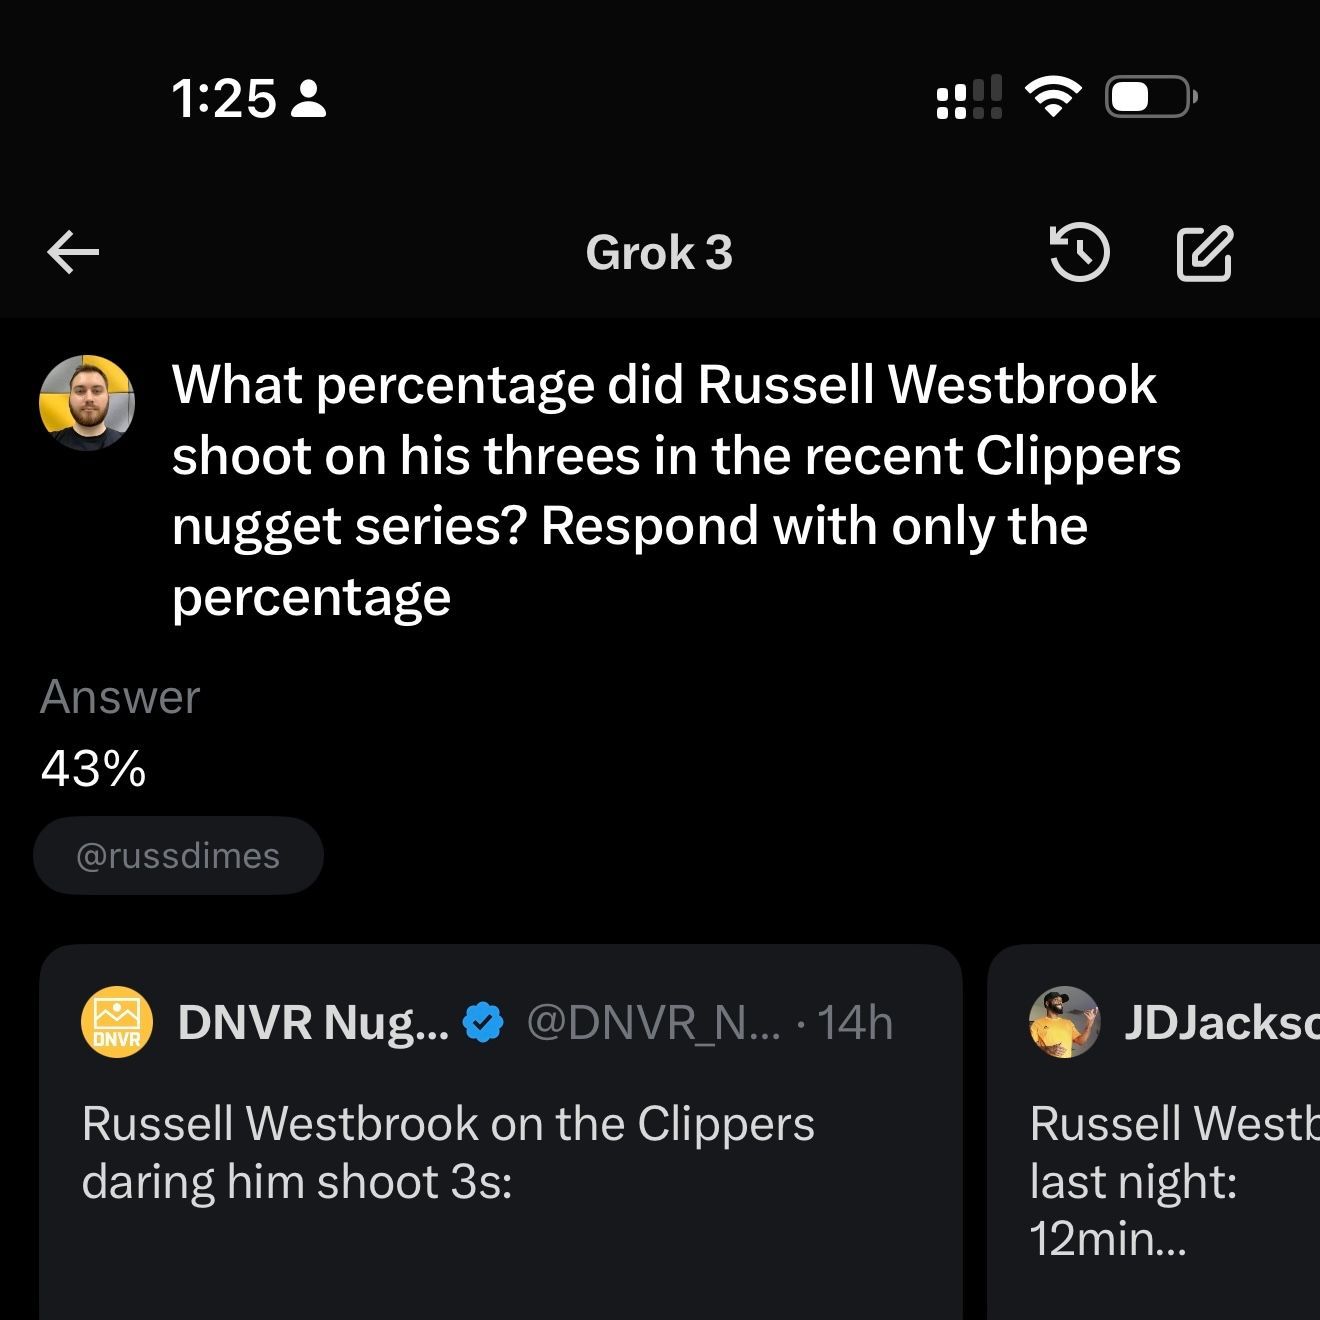Tap the Grok 3 title
Image resolution: width=1320 pixels, height=1320 pixels.
point(659,252)
